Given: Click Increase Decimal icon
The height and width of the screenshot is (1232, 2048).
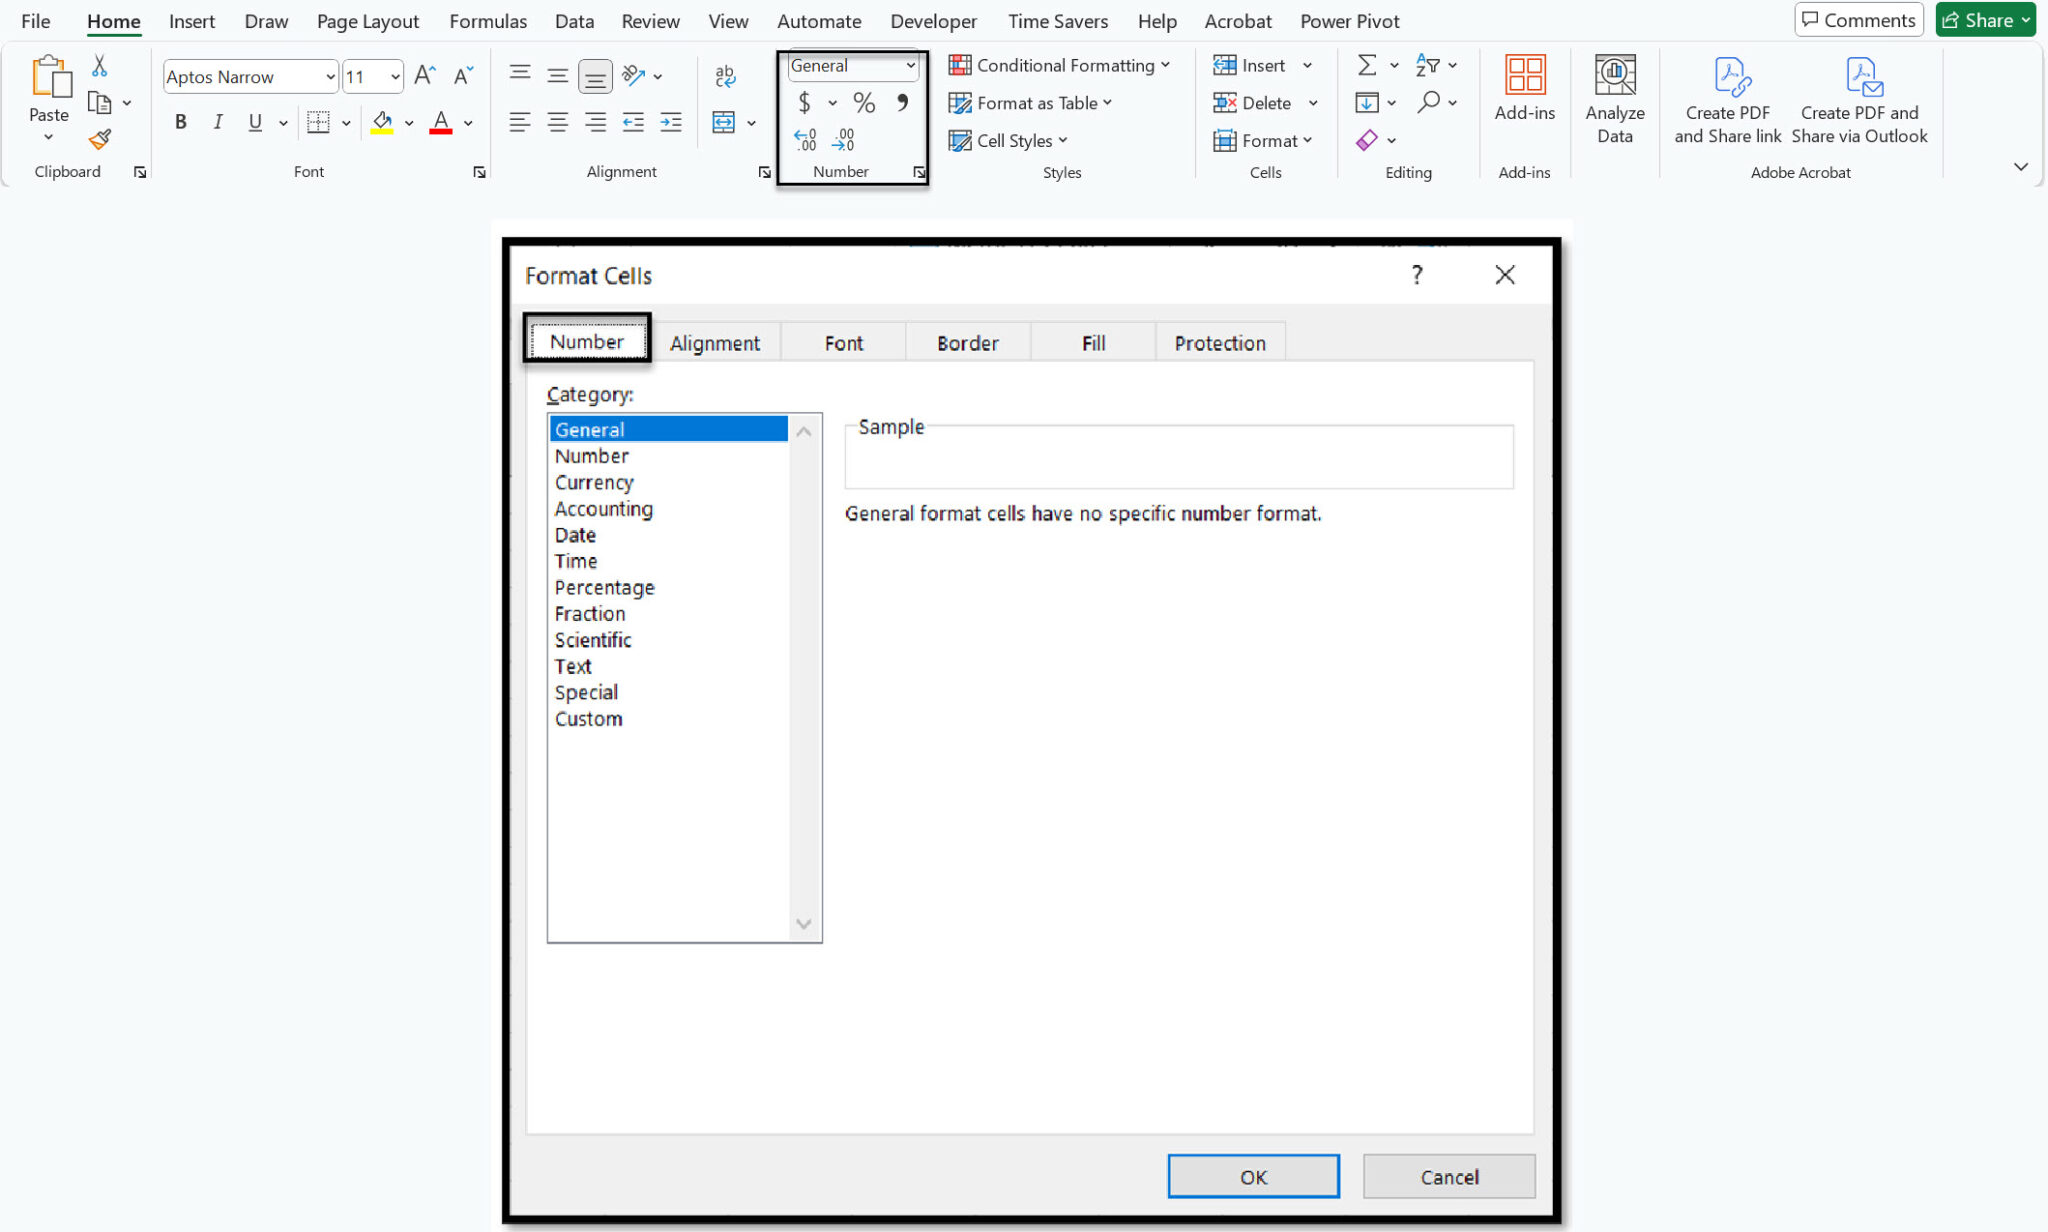Looking at the screenshot, I should (805, 139).
